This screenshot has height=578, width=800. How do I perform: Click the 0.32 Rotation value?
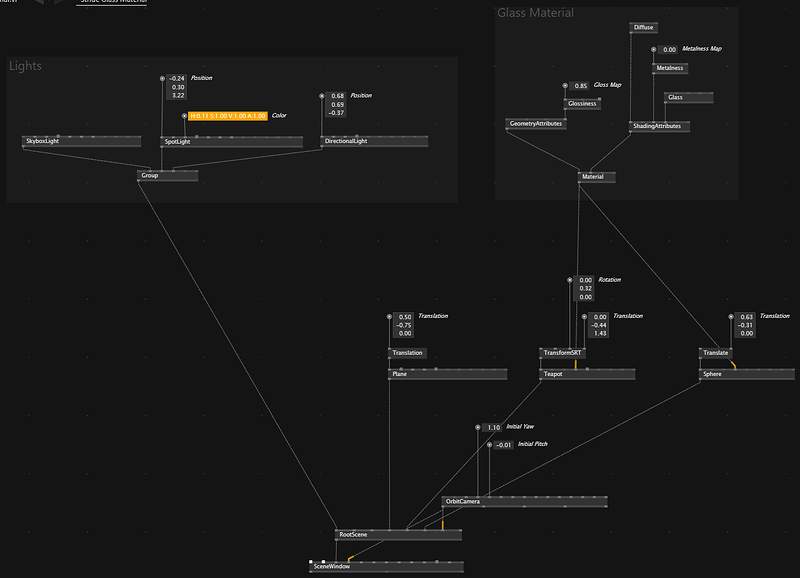[x=584, y=289]
